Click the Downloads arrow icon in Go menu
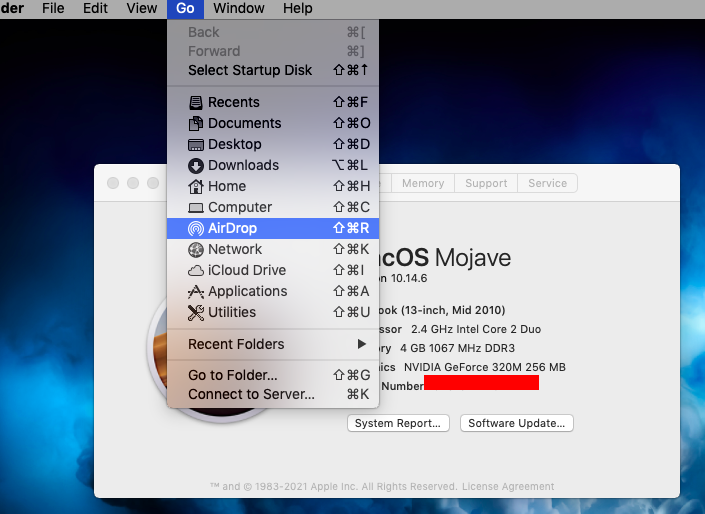Viewport: 705px width, 514px height. click(196, 165)
